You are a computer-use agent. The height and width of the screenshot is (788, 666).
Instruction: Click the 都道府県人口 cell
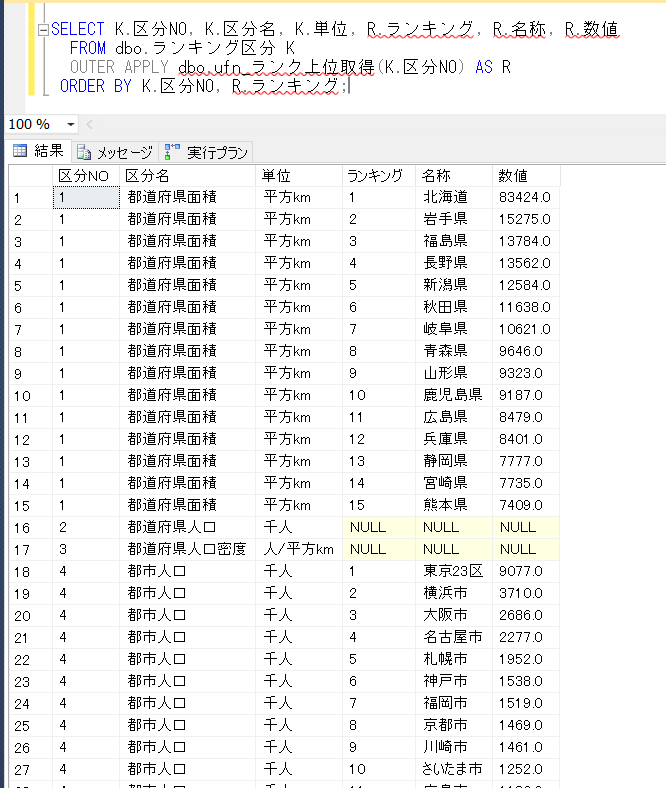pos(187,527)
